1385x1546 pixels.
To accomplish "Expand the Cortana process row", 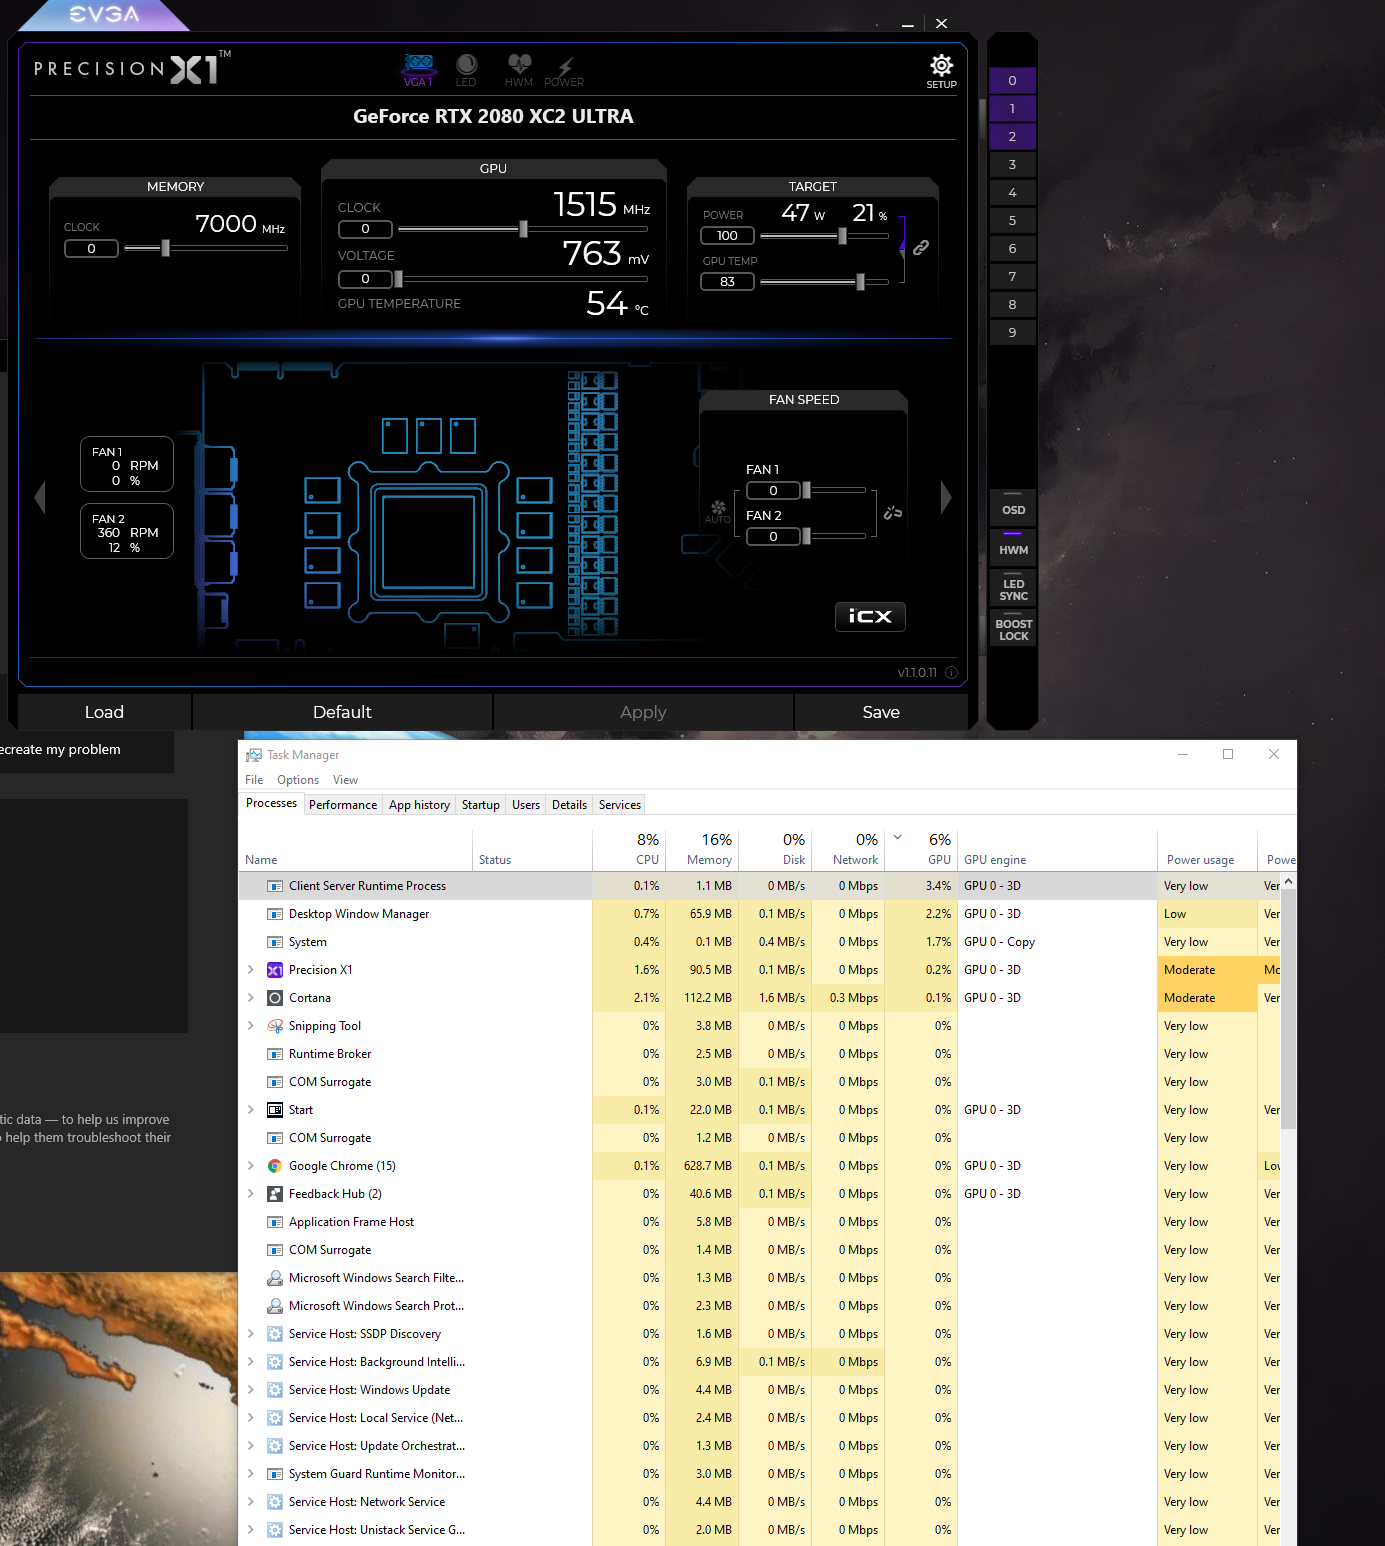I will pyautogui.click(x=250, y=998).
